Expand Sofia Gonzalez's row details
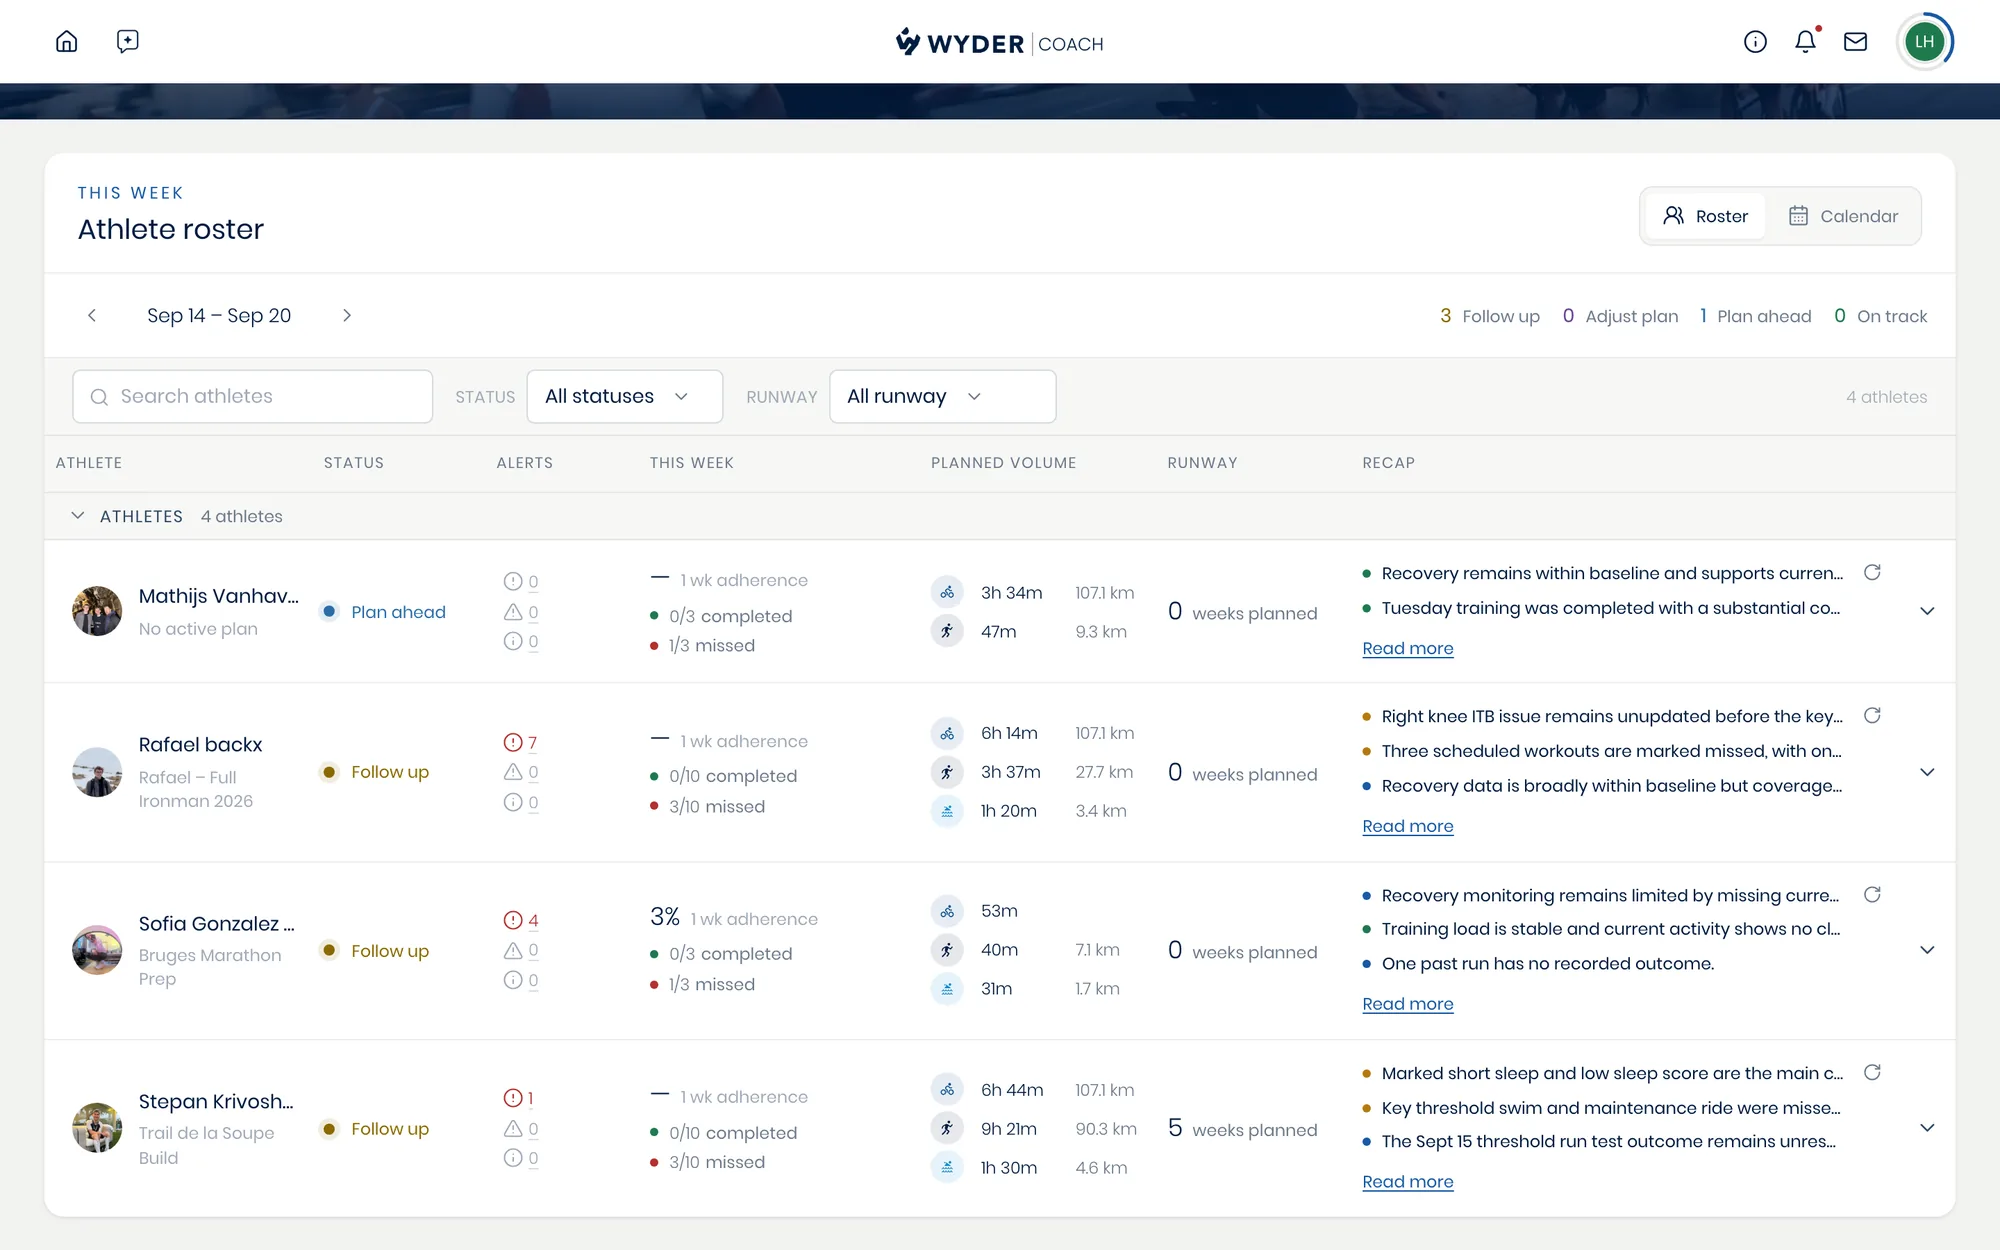 (1927, 950)
